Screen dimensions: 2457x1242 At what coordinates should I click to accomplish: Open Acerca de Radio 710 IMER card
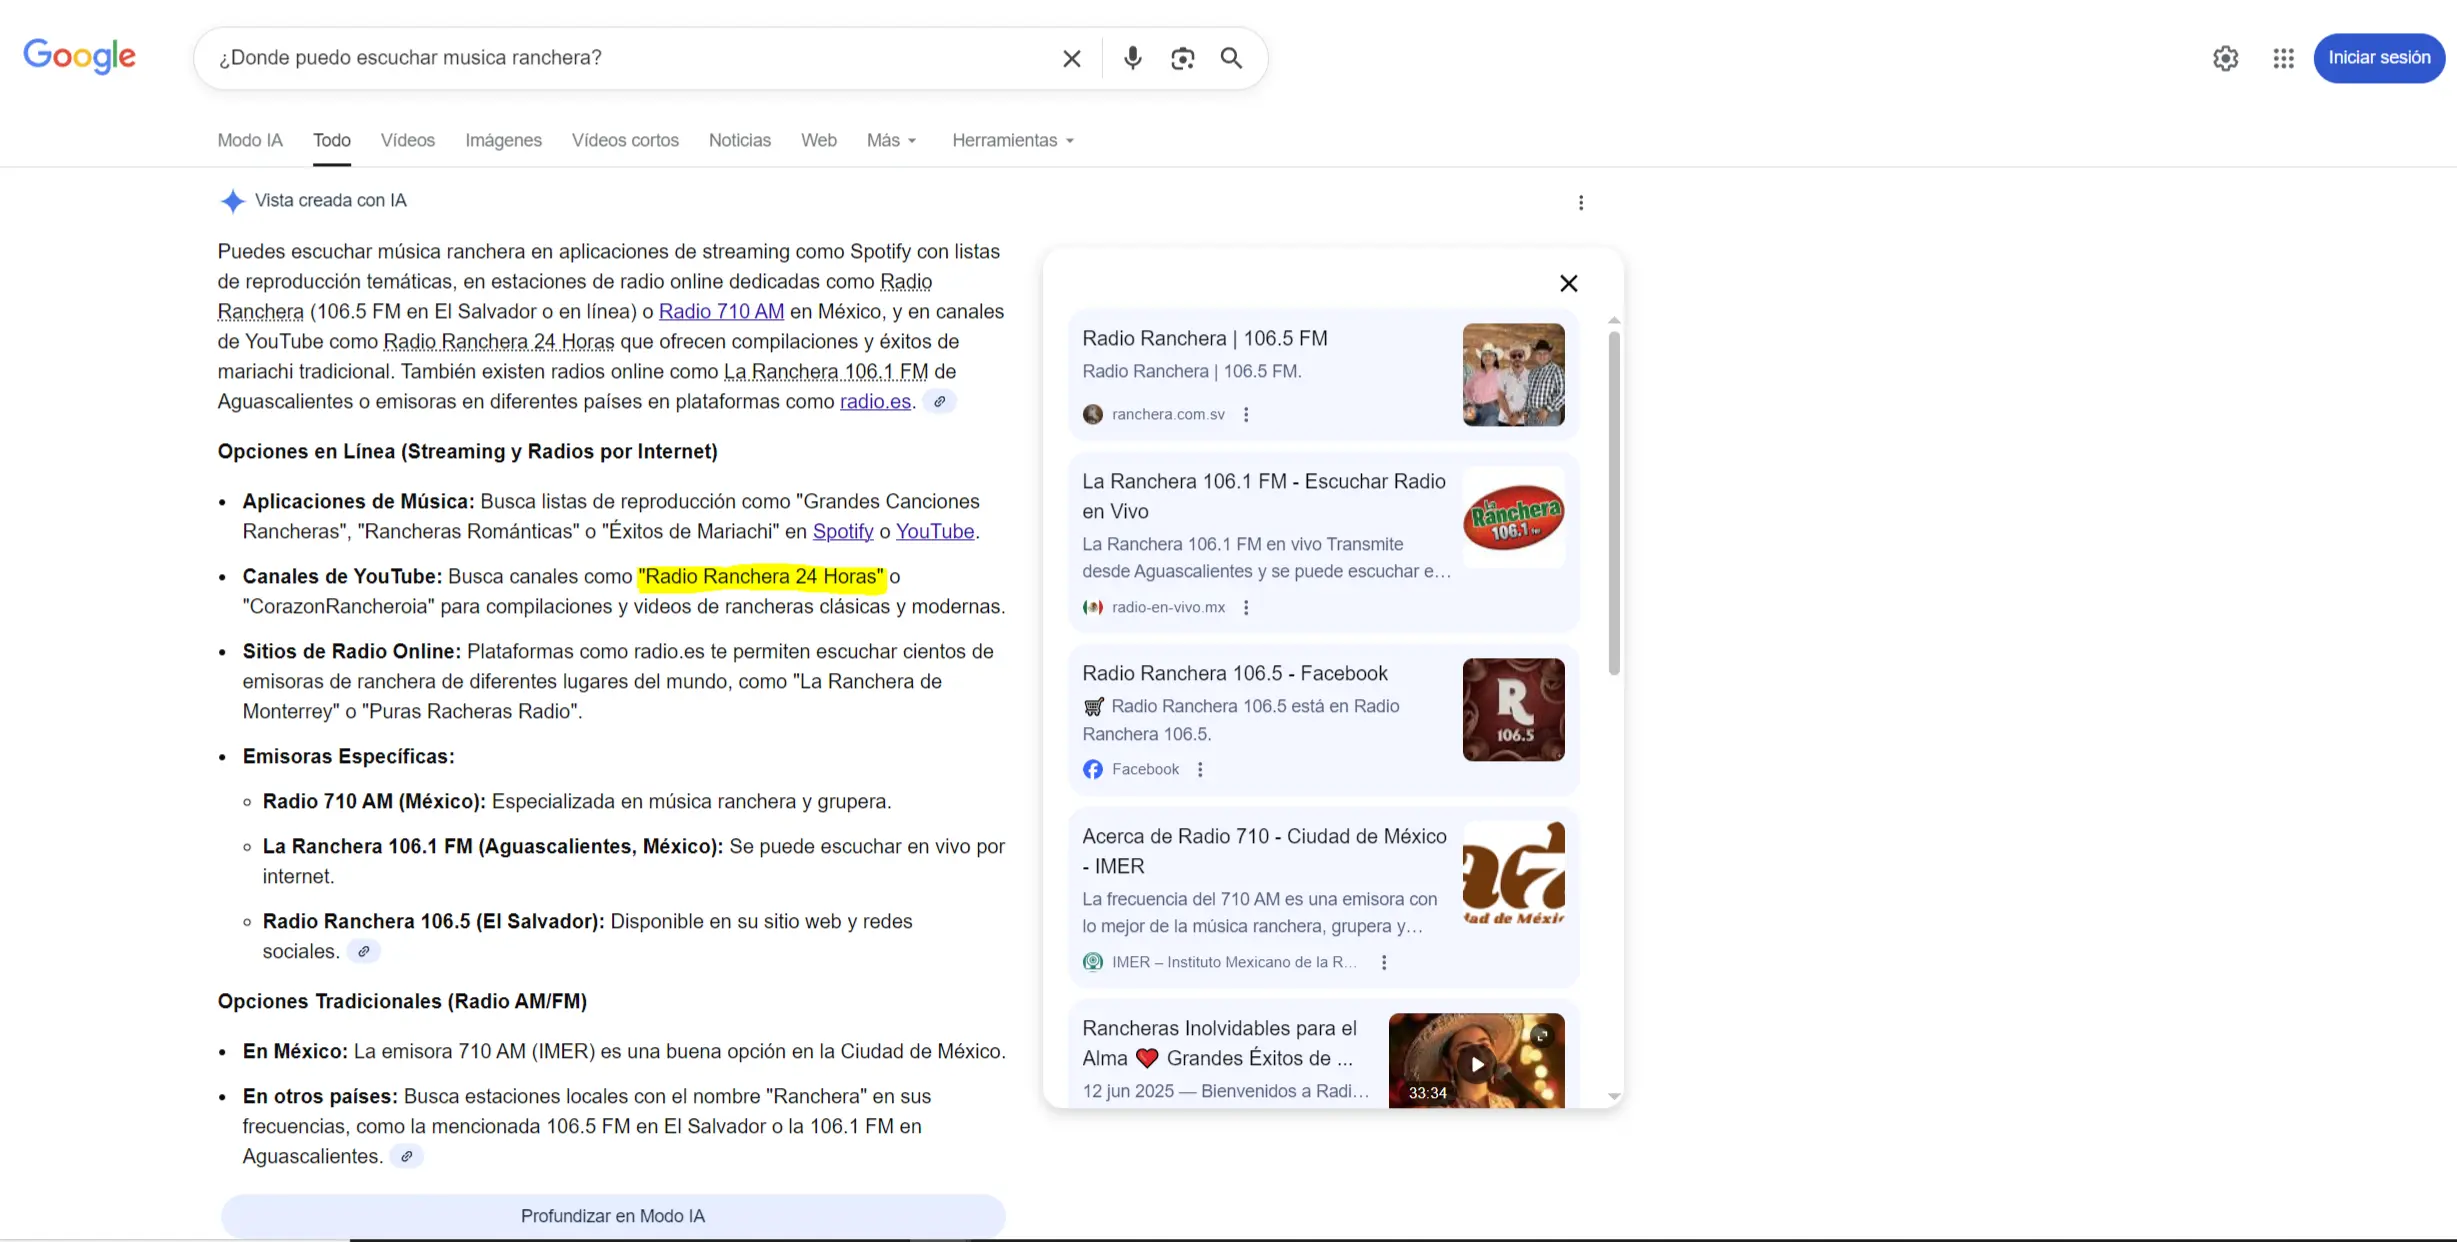tap(1322, 897)
